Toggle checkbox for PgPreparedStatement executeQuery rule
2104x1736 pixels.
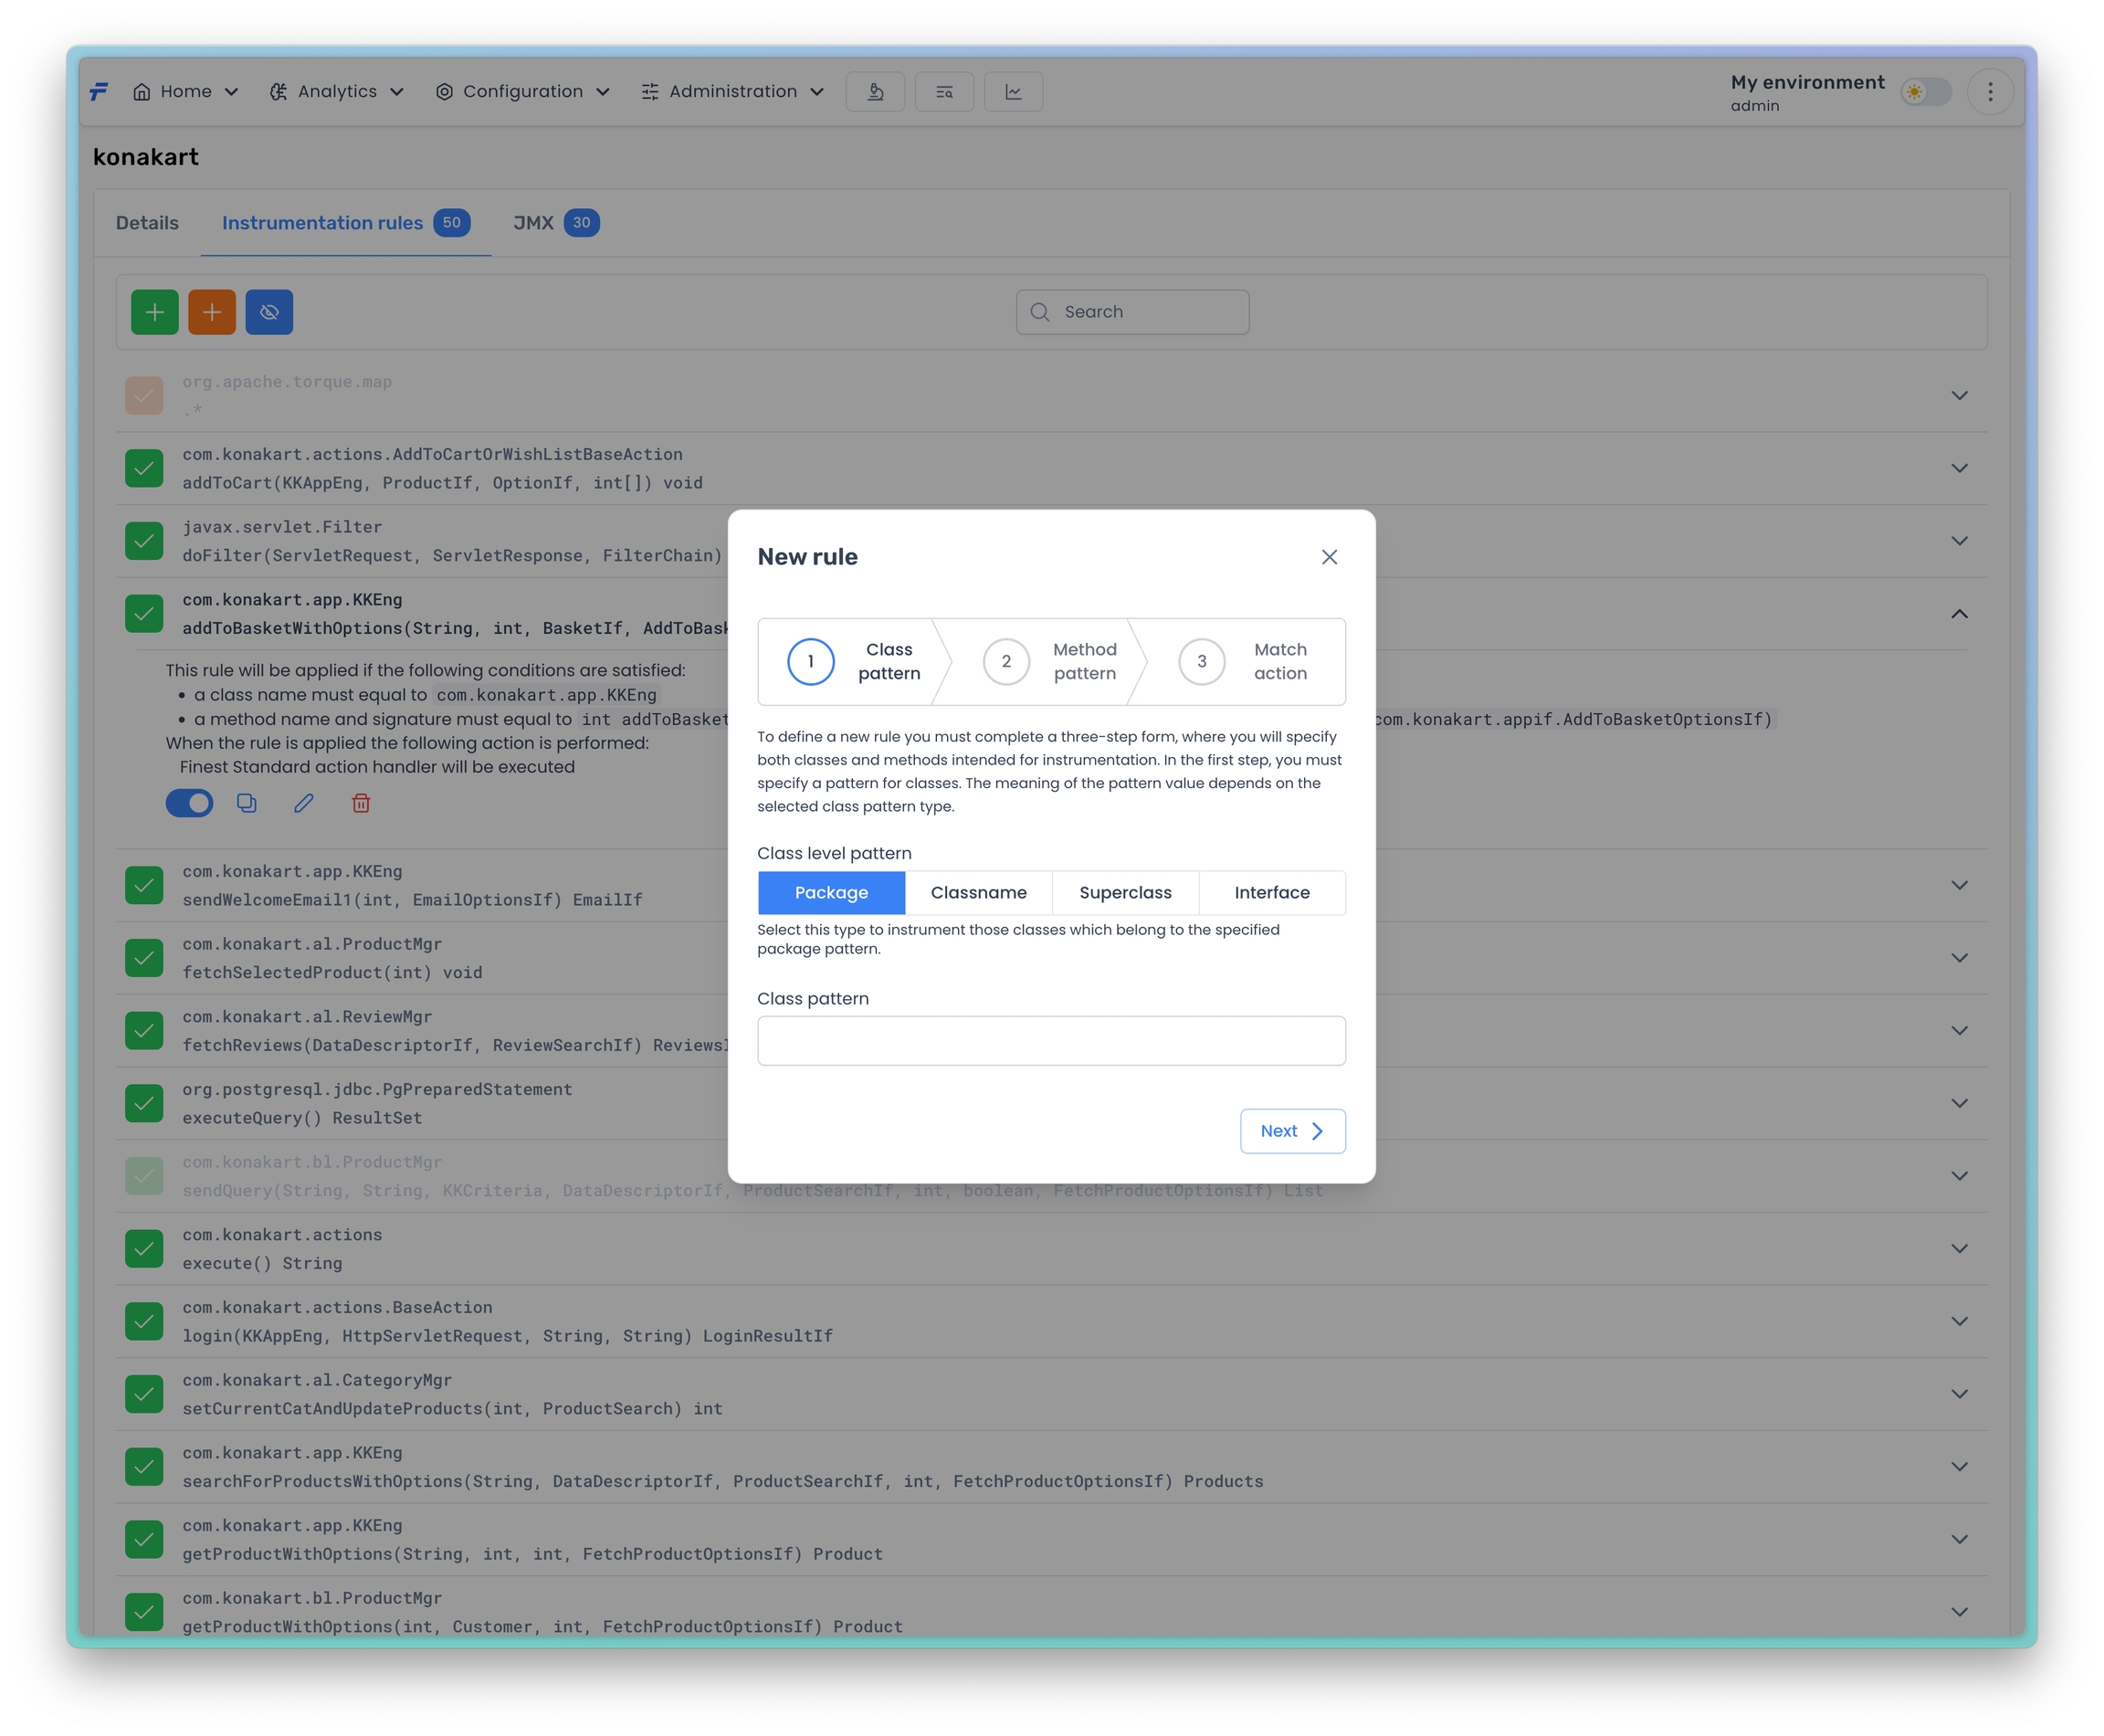144,1103
